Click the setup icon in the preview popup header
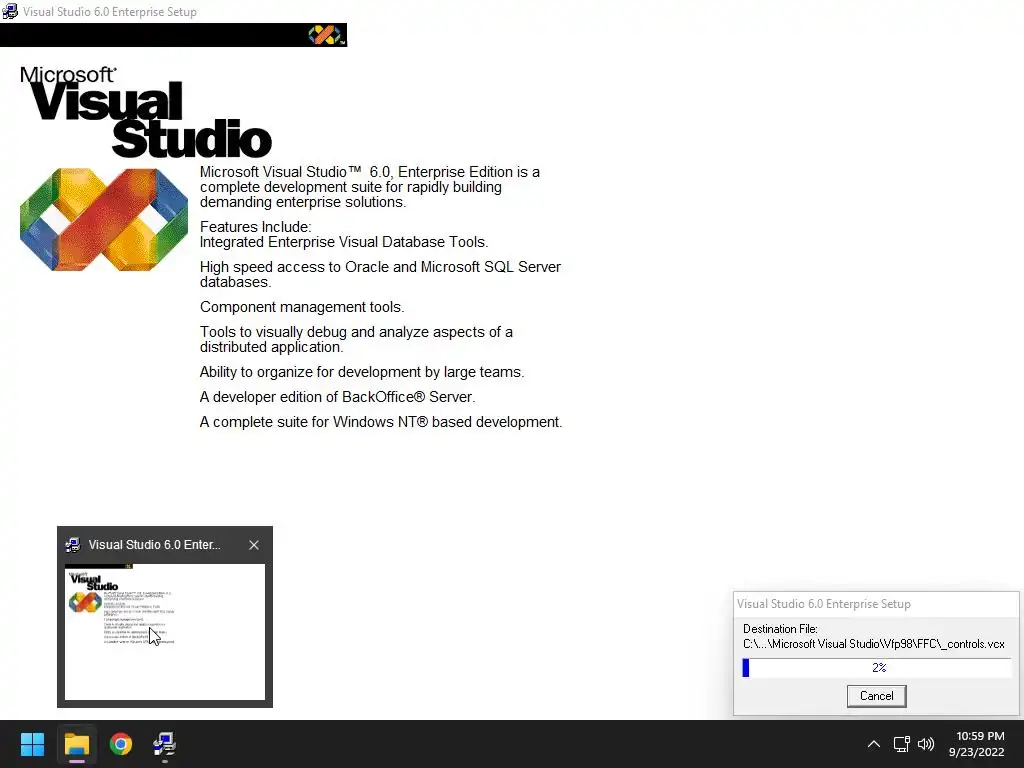This screenshot has height=768, width=1024. pos(73,545)
